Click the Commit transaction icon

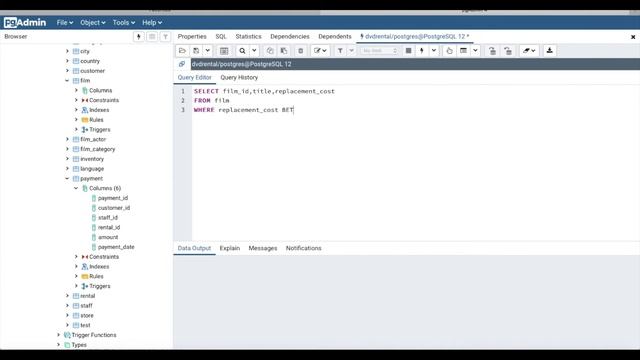[x=493, y=51]
